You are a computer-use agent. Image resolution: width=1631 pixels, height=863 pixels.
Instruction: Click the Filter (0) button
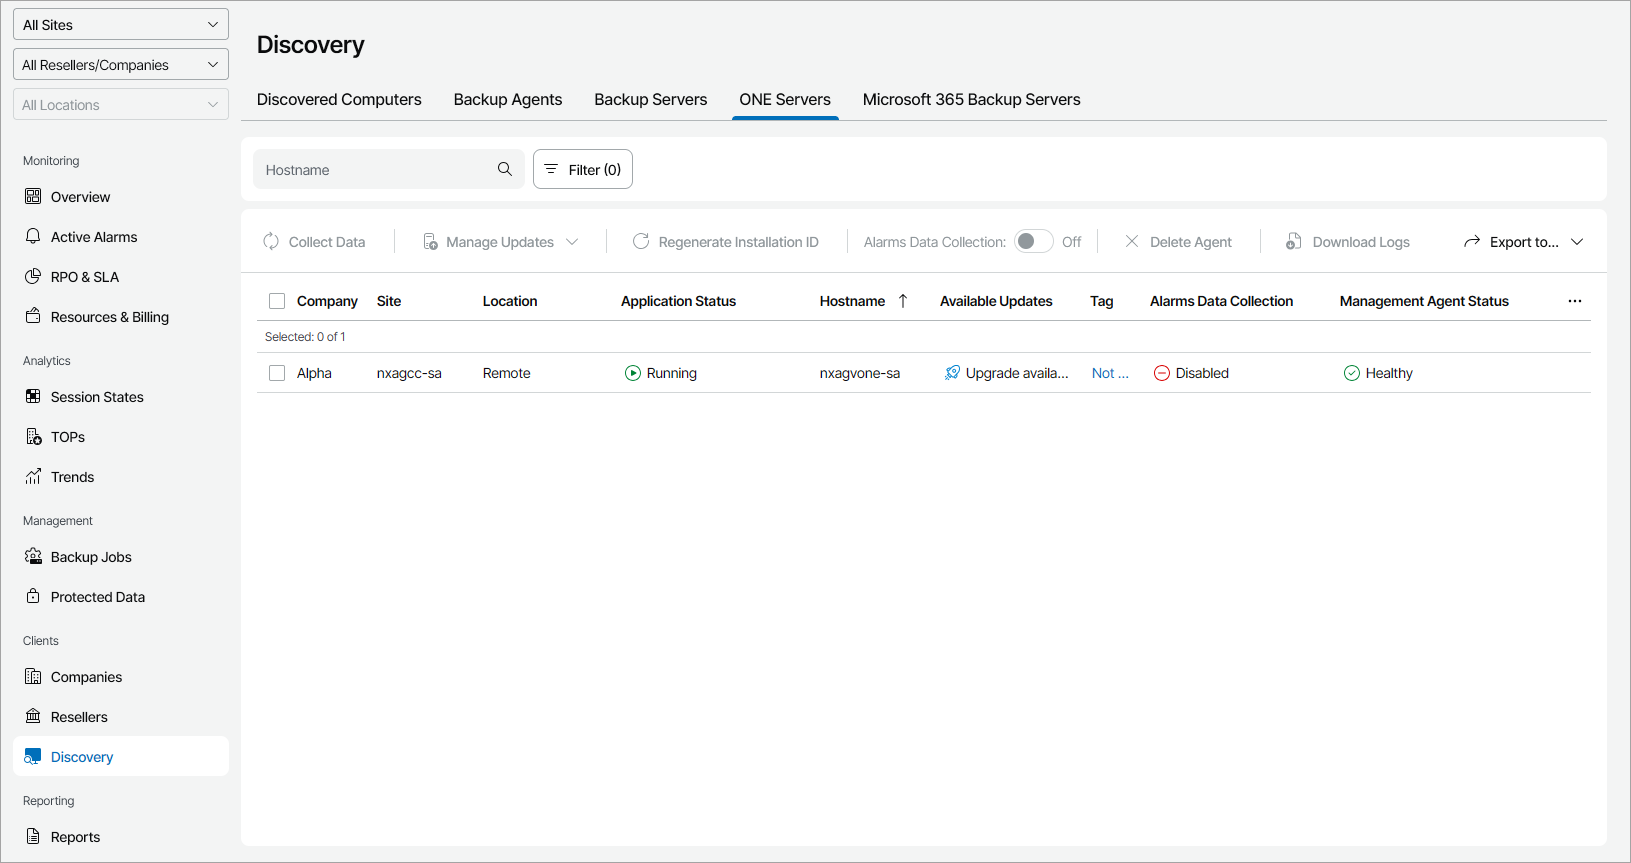click(583, 170)
